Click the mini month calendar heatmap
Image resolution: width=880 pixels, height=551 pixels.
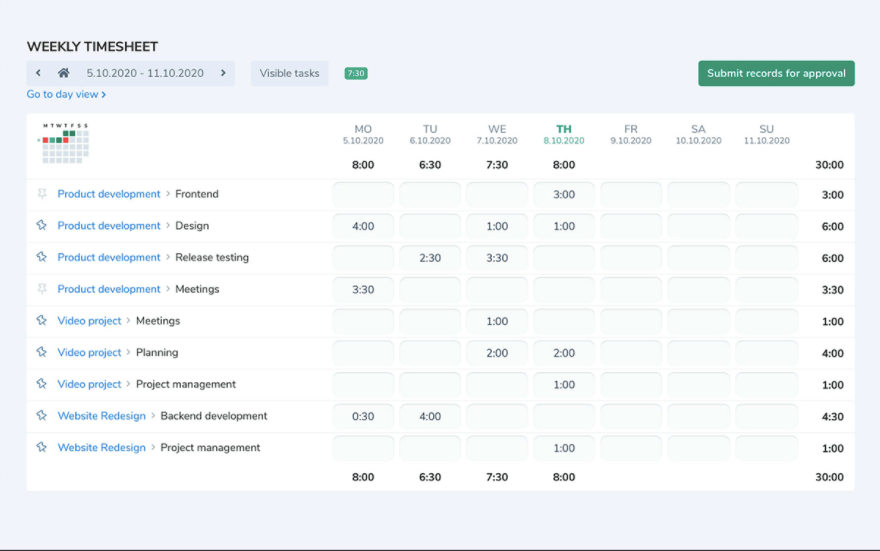[65, 142]
